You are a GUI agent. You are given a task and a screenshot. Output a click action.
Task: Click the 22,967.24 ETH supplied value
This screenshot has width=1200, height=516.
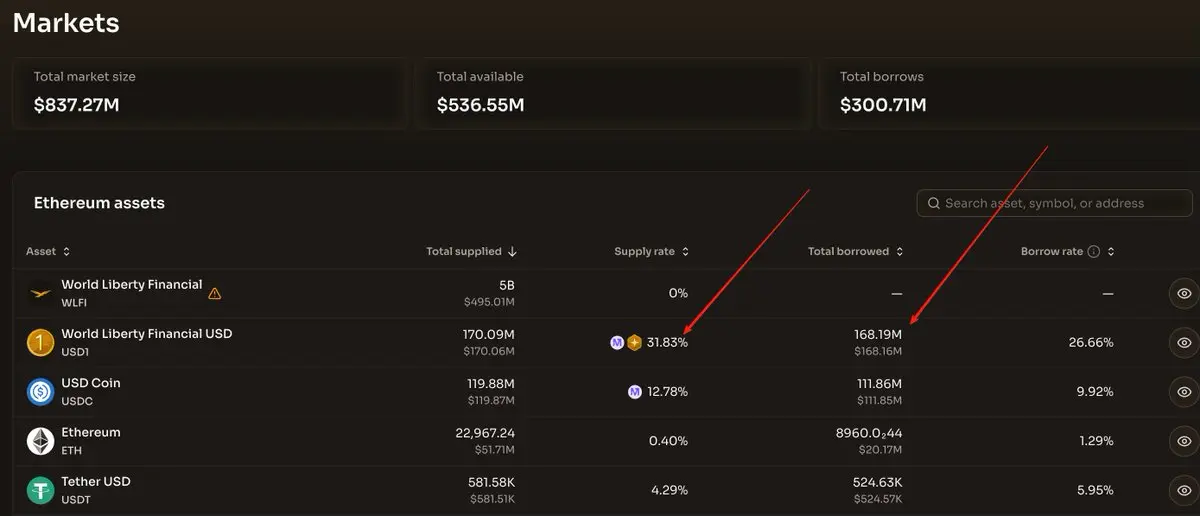point(485,433)
